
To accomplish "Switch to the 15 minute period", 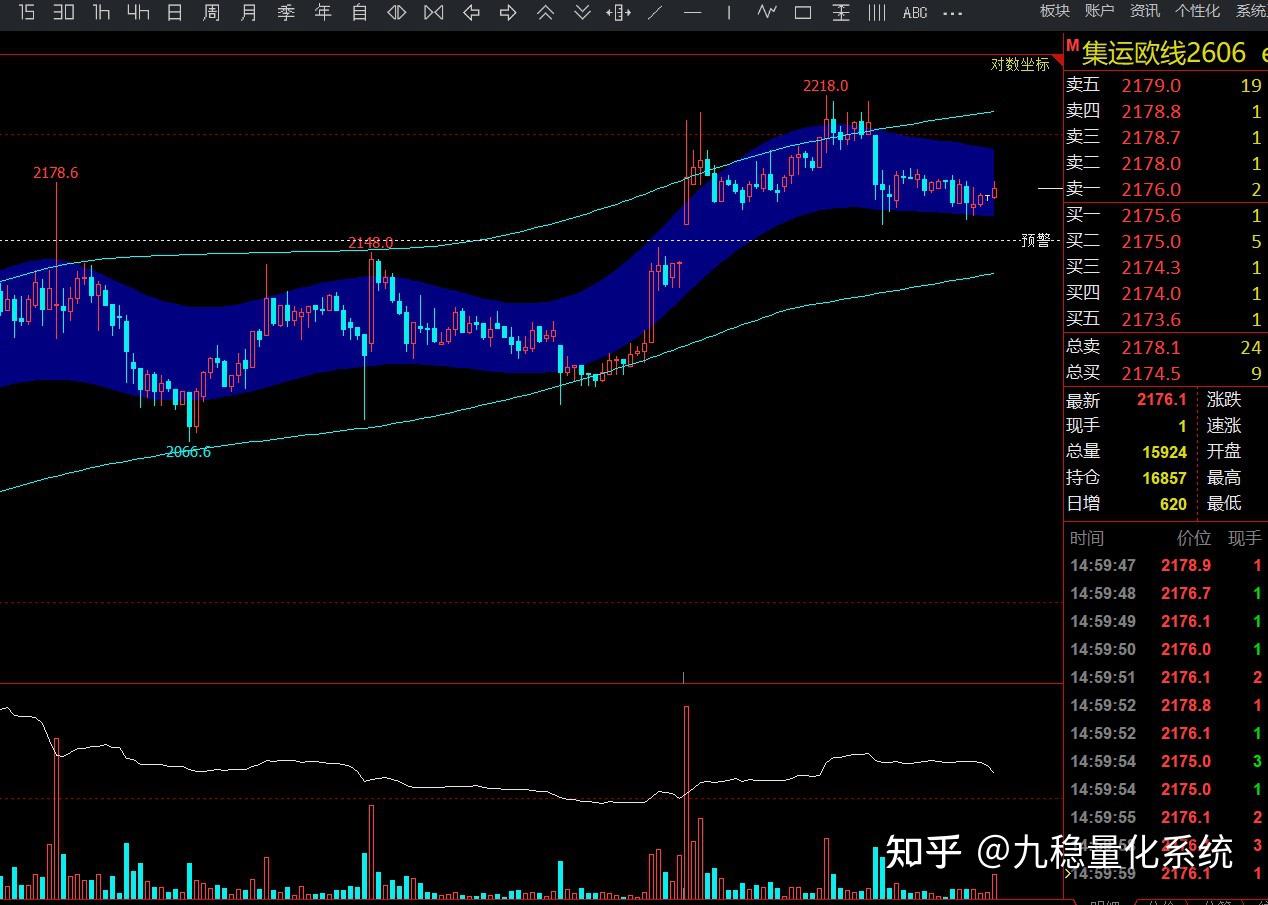I will coord(27,12).
